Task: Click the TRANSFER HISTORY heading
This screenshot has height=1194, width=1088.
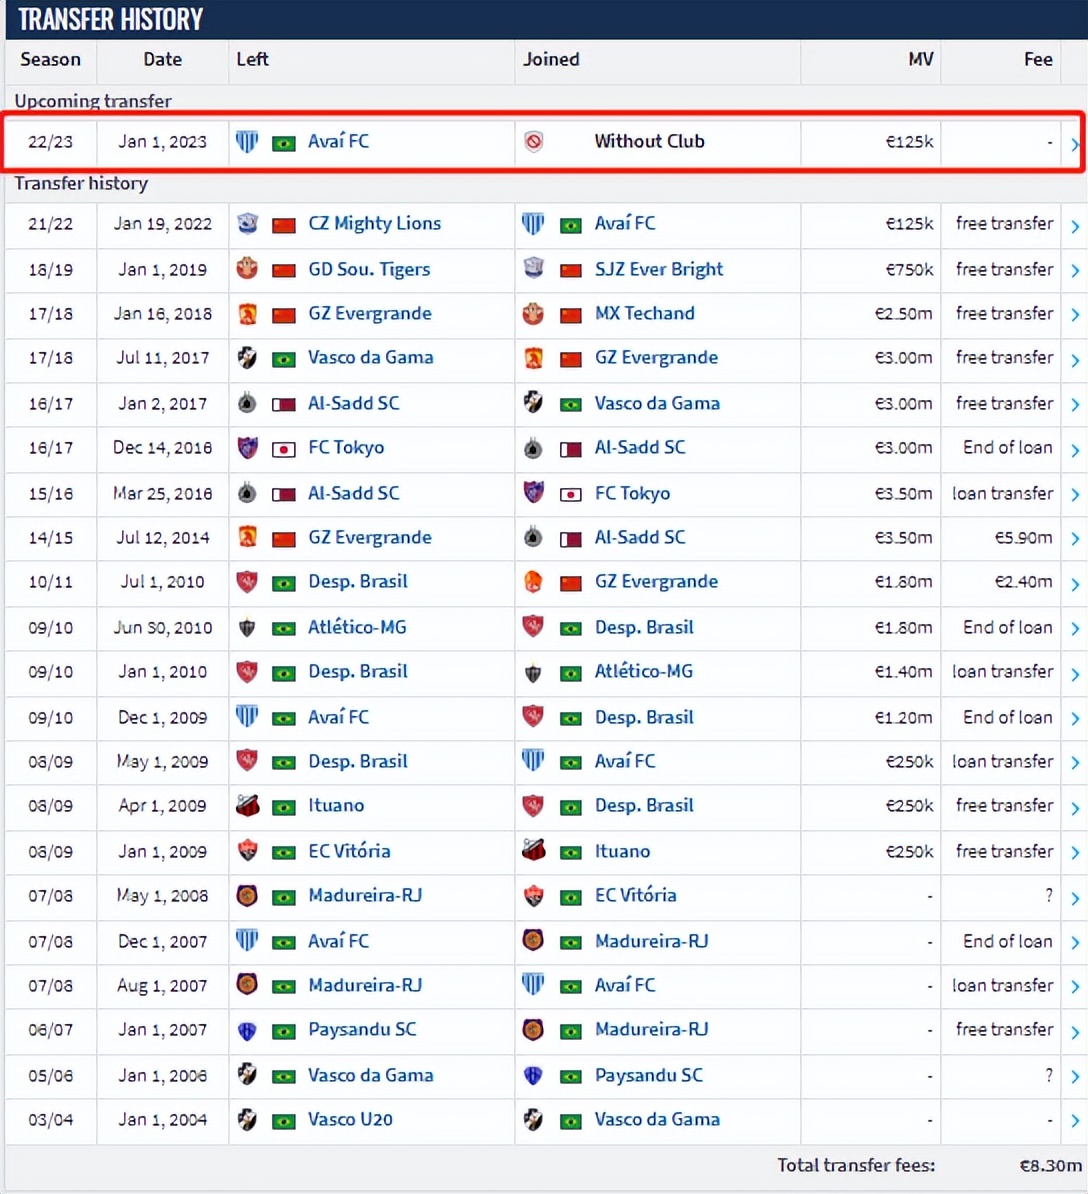Action: coord(110,20)
